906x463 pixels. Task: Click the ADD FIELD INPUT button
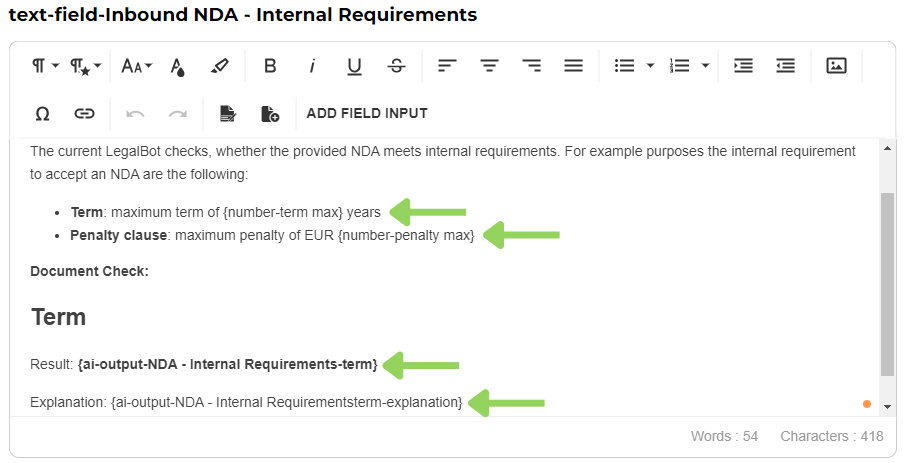pos(367,114)
